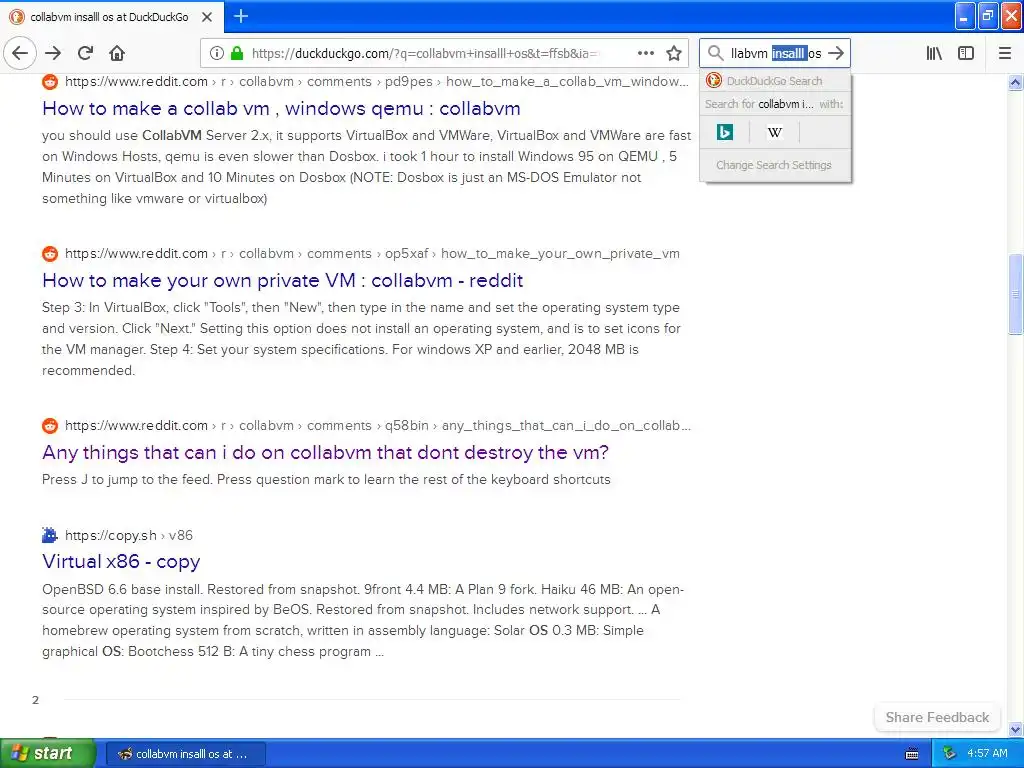Bookmark this page with the star
1024x768 pixels.
[674, 54]
